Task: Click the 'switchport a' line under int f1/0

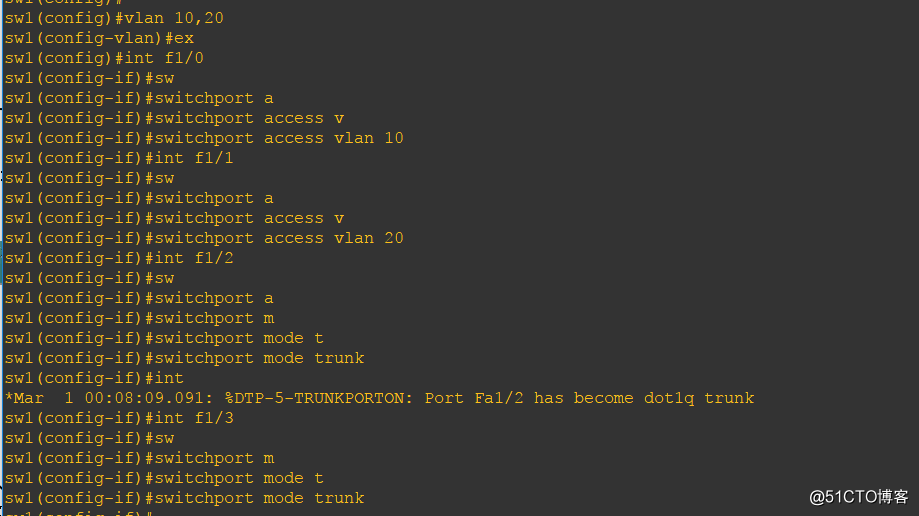Action: 139,98
